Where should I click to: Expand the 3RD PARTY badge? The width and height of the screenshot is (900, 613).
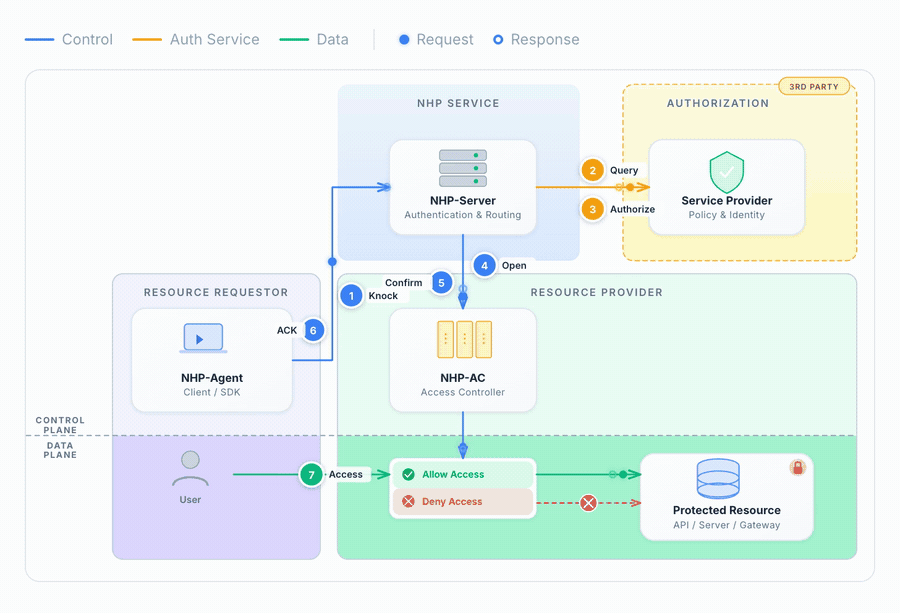[x=814, y=86]
